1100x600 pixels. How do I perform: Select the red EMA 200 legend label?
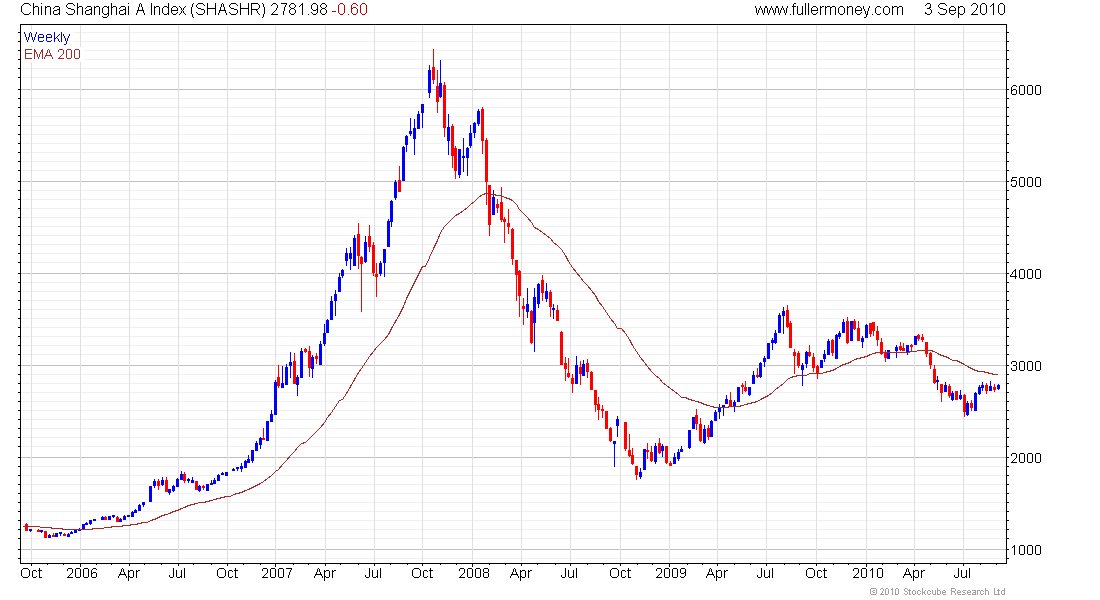tap(53, 54)
